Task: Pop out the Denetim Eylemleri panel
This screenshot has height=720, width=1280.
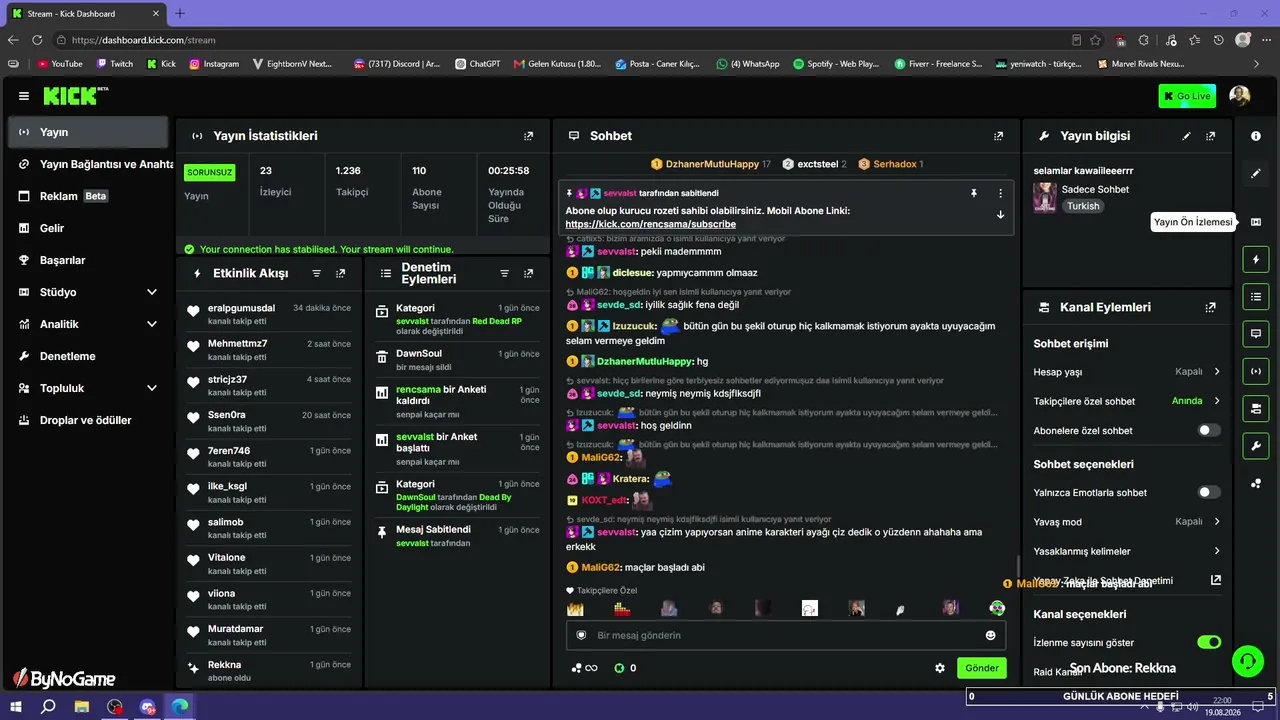Action: [x=529, y=273]
